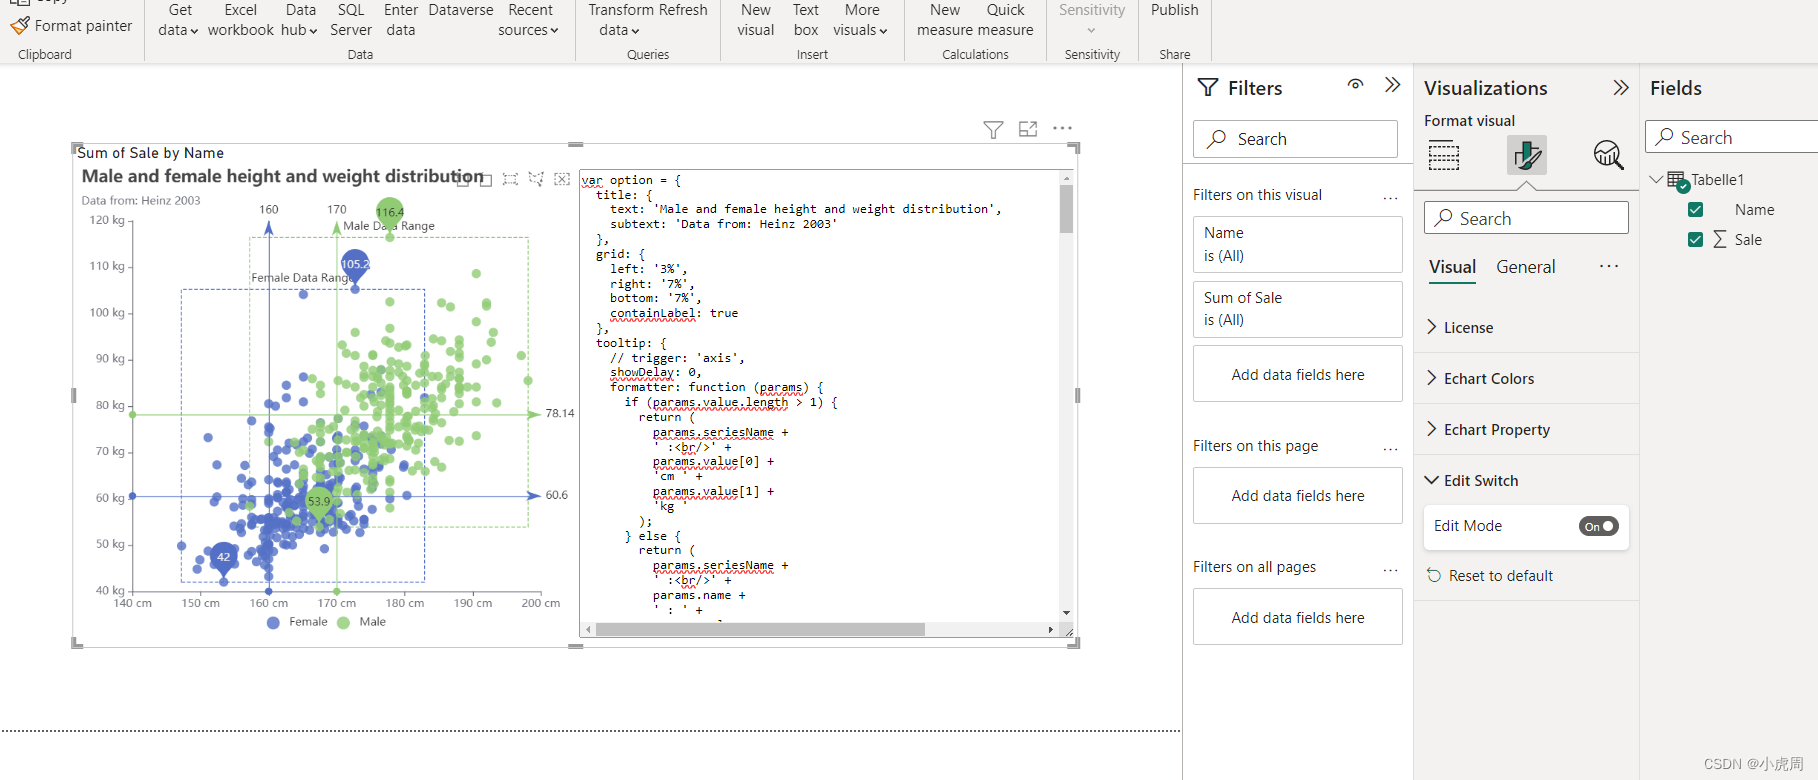Open the Sum of Sale filter card
This screenshot has width=1818, height=780.
pos(1297,309)
